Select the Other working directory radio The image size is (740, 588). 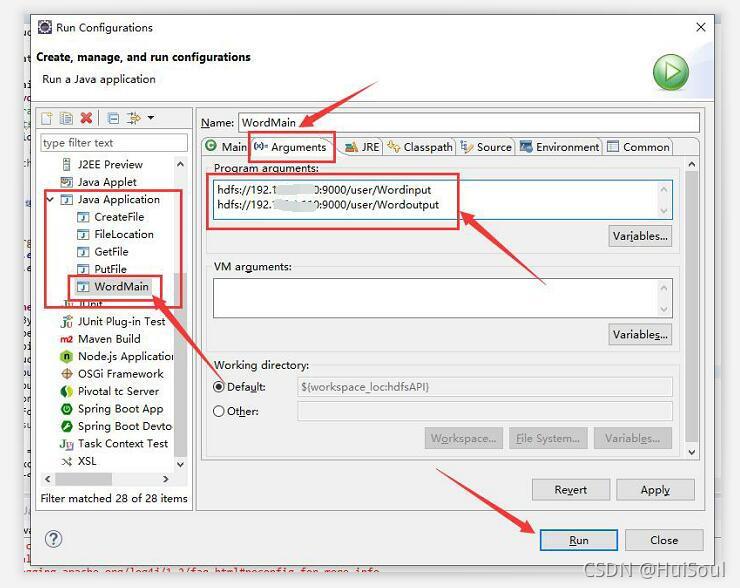click(x=219, y=411)
